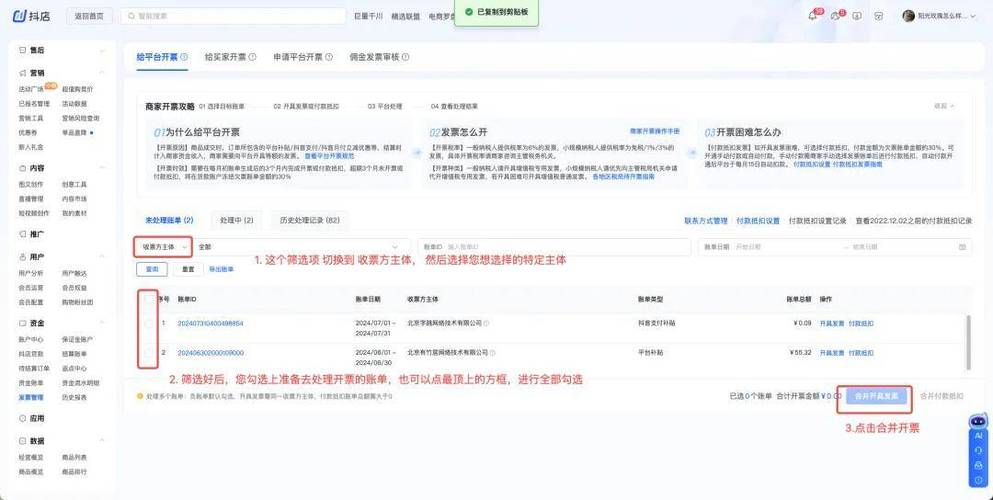Click the download icon in top bar

click(x=857, y=16)
